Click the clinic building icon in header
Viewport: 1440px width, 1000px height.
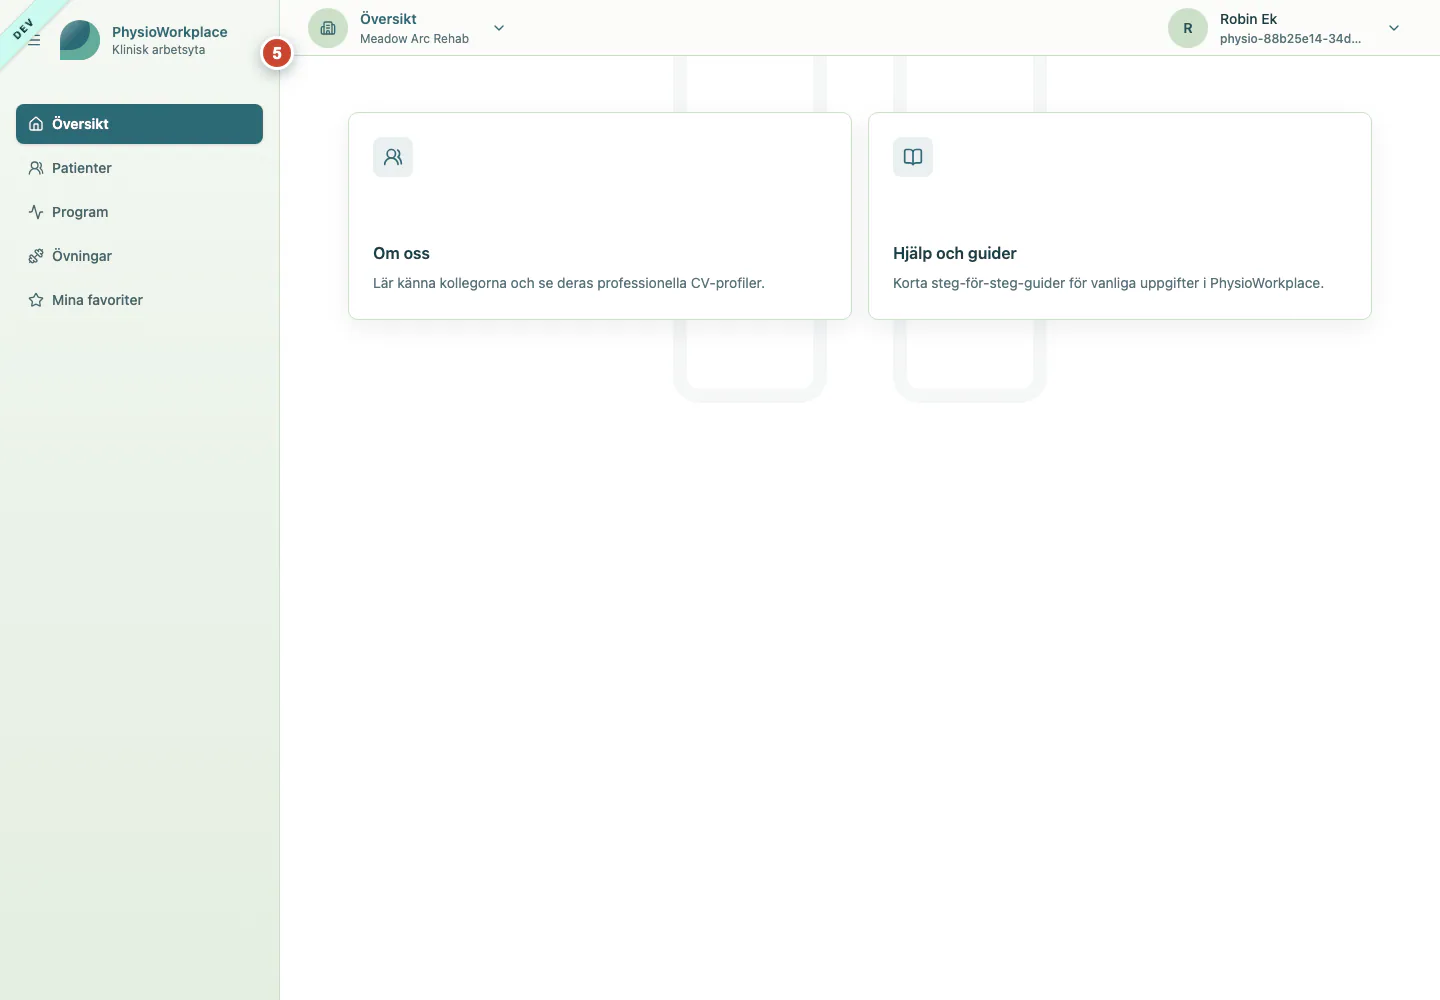click(x=328, y=28)
